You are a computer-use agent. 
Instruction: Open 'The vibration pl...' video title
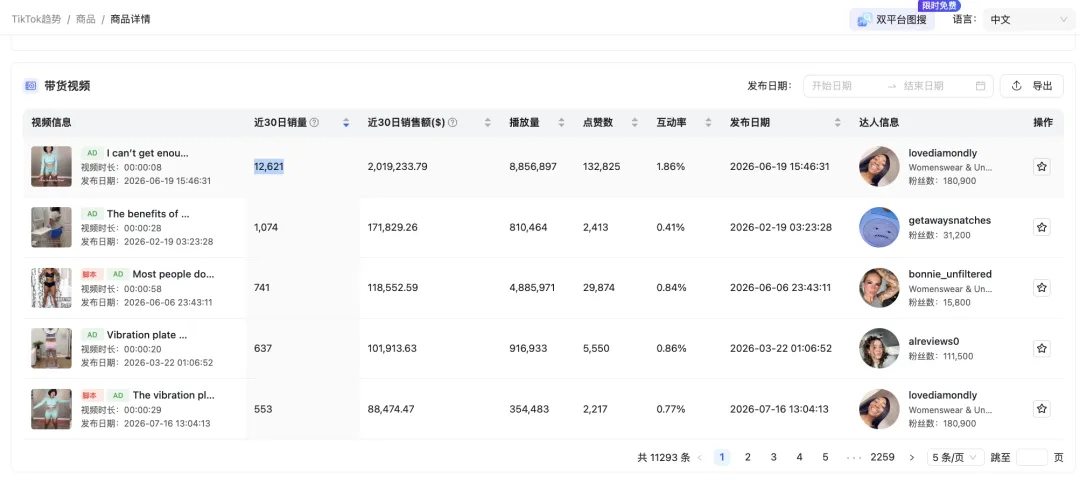[174, 395]
